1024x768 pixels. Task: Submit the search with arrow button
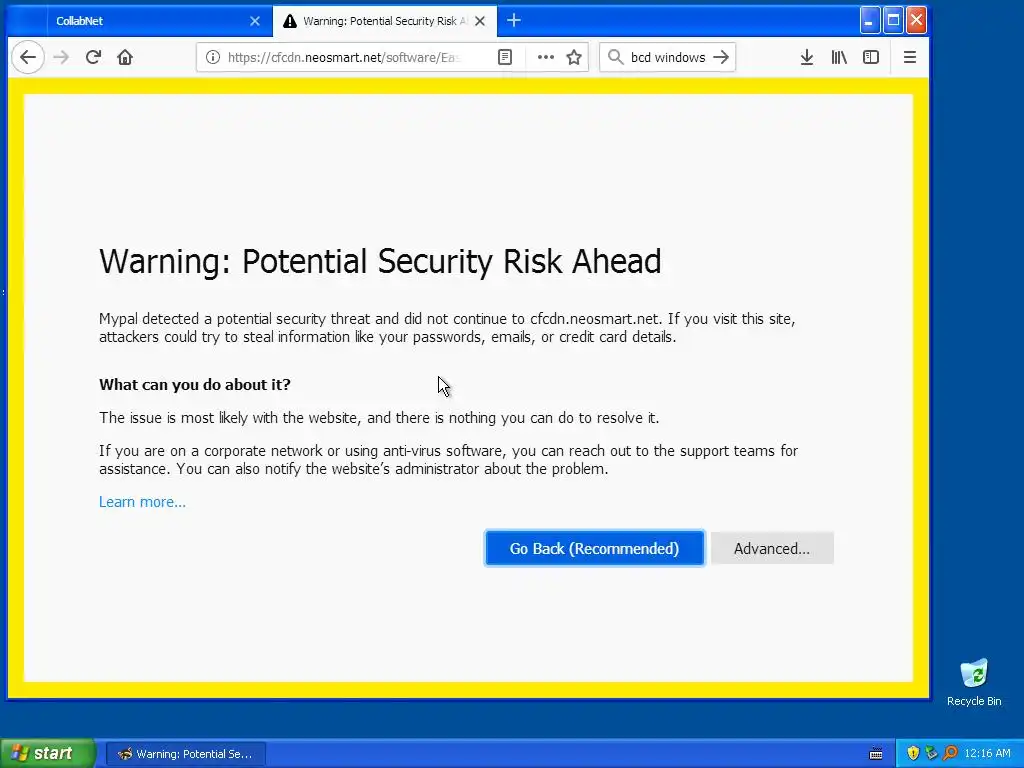pos(721,57)
